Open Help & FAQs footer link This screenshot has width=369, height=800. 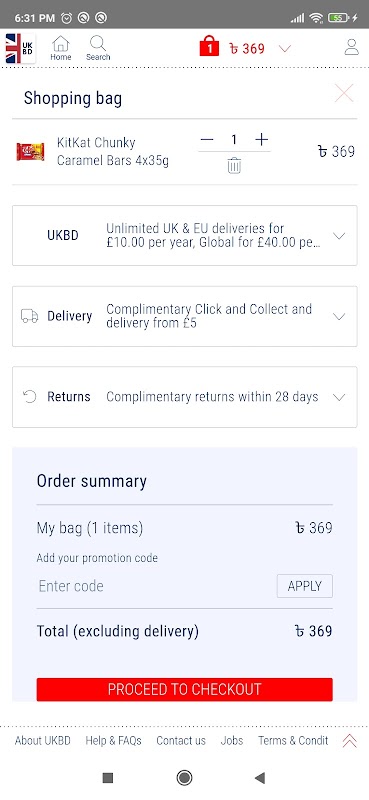click(x=113, y=740)
